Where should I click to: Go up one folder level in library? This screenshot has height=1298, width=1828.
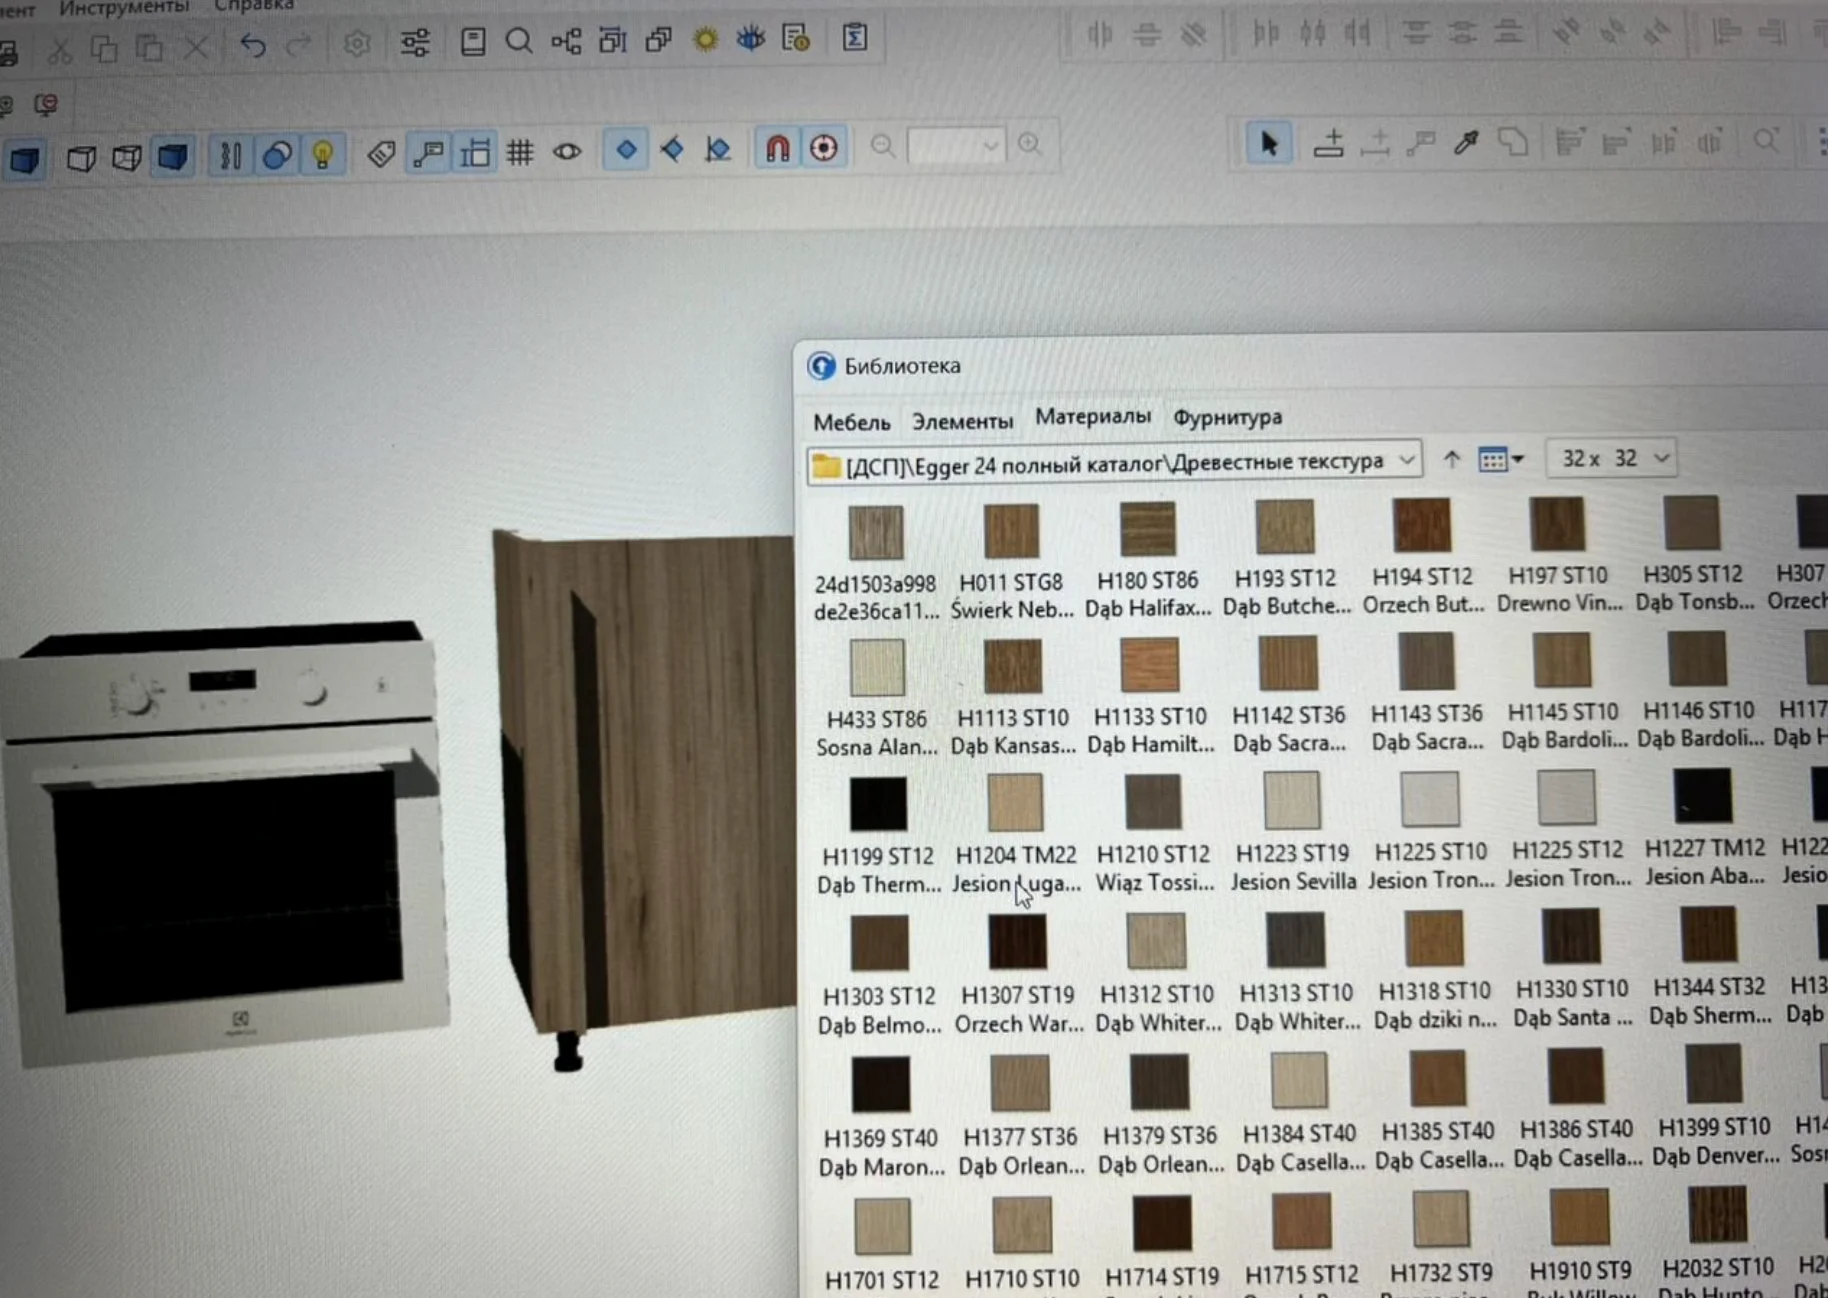[1451, 459]
